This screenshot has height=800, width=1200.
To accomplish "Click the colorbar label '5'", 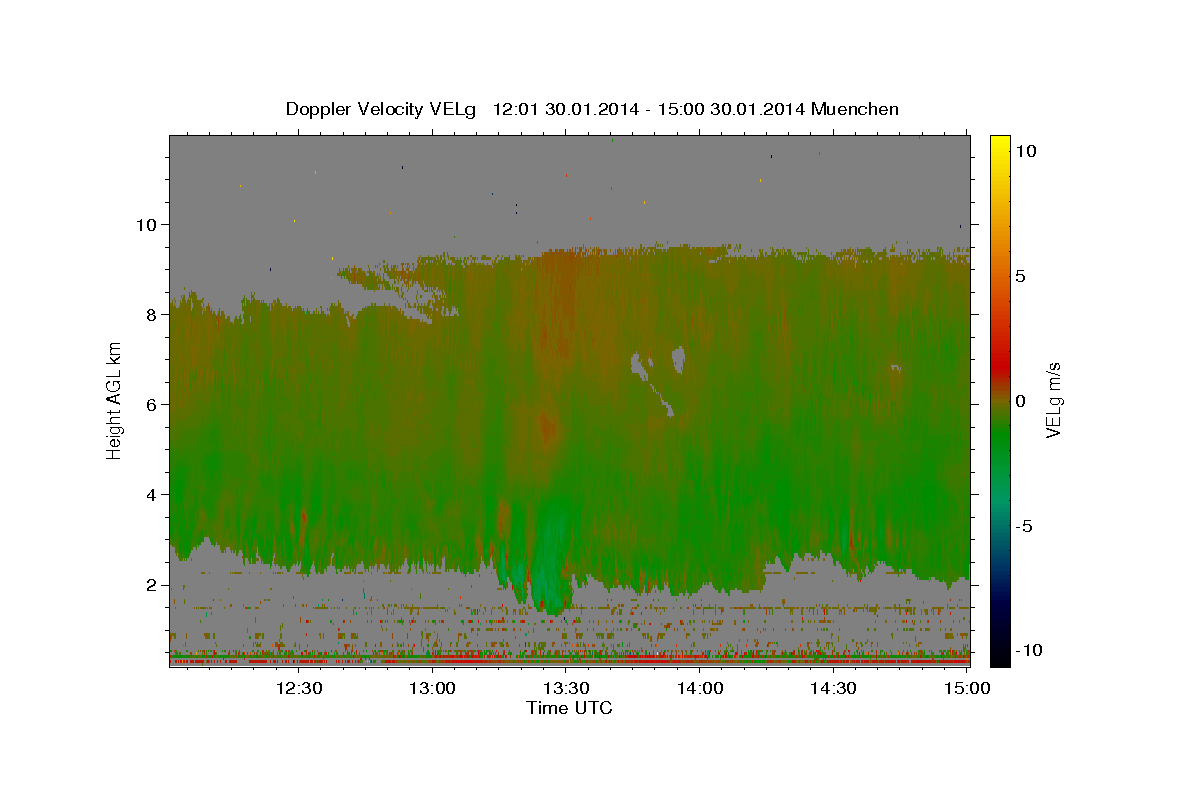I will click(1021, 275).
